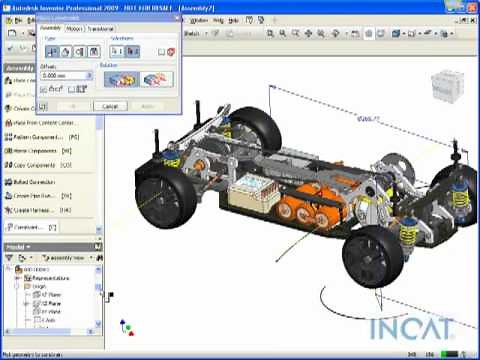Open the Help menu
Image resolution: width=480 pixels, height=360 pixels.
pos(233,21)
